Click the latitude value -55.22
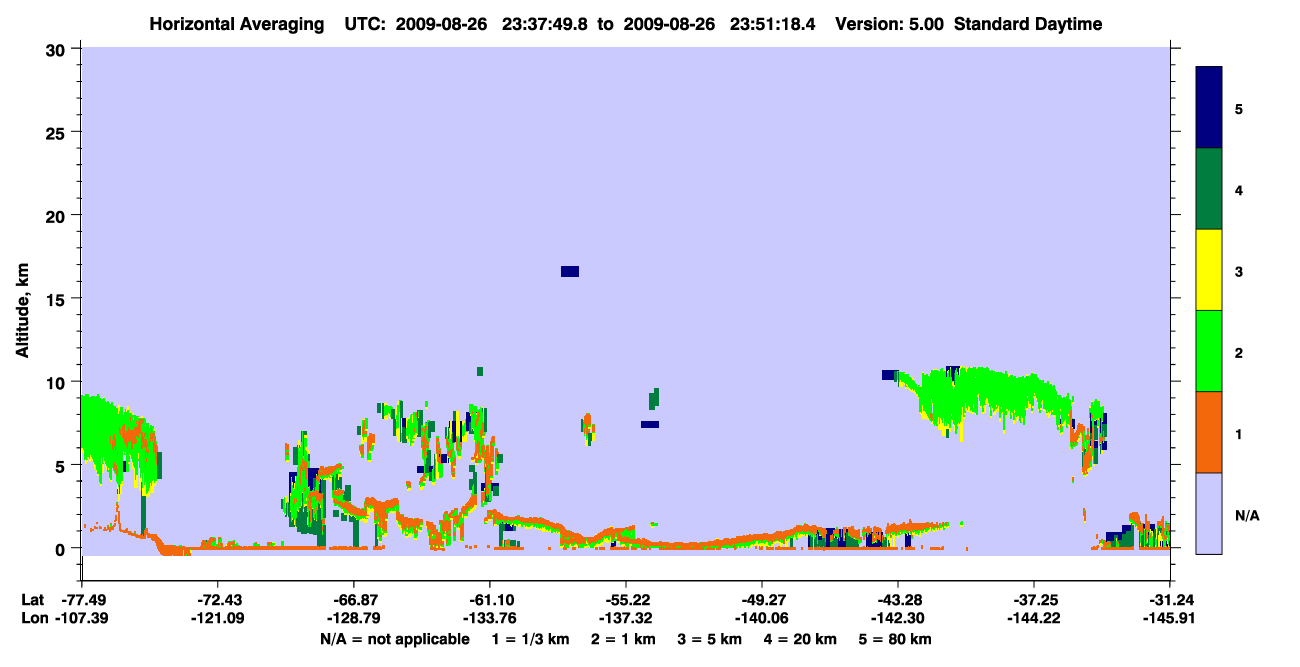This screenshot has height=667, width=1300. pyautogui.click(x=626, y=599)
